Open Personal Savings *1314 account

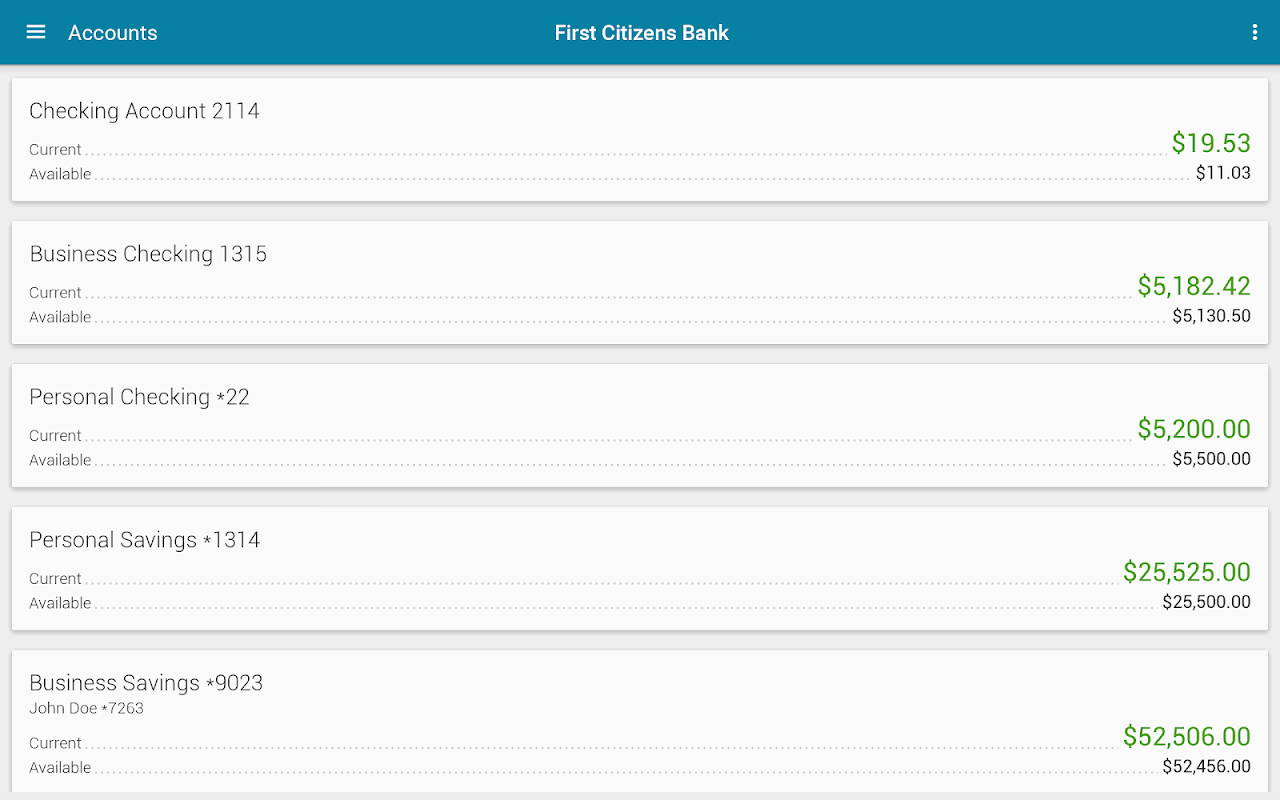click(144, 540)
